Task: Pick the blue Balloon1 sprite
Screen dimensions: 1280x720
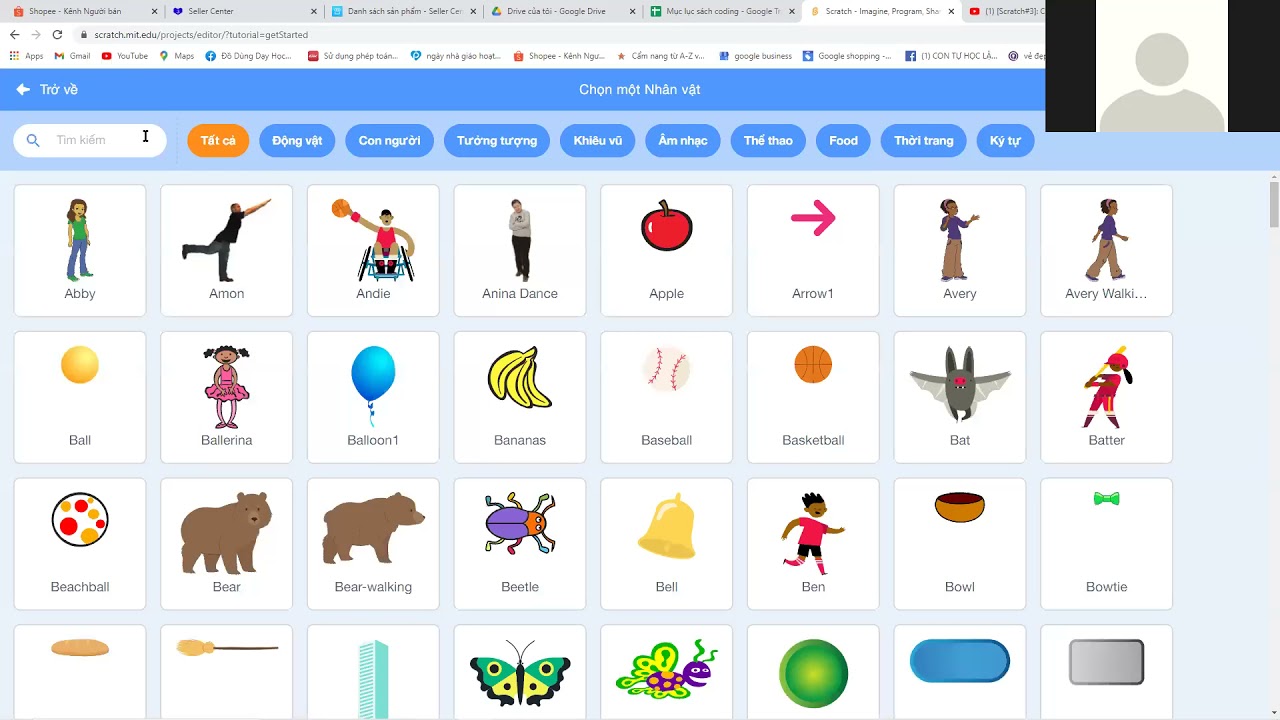Action: click(x=373, y=397)
